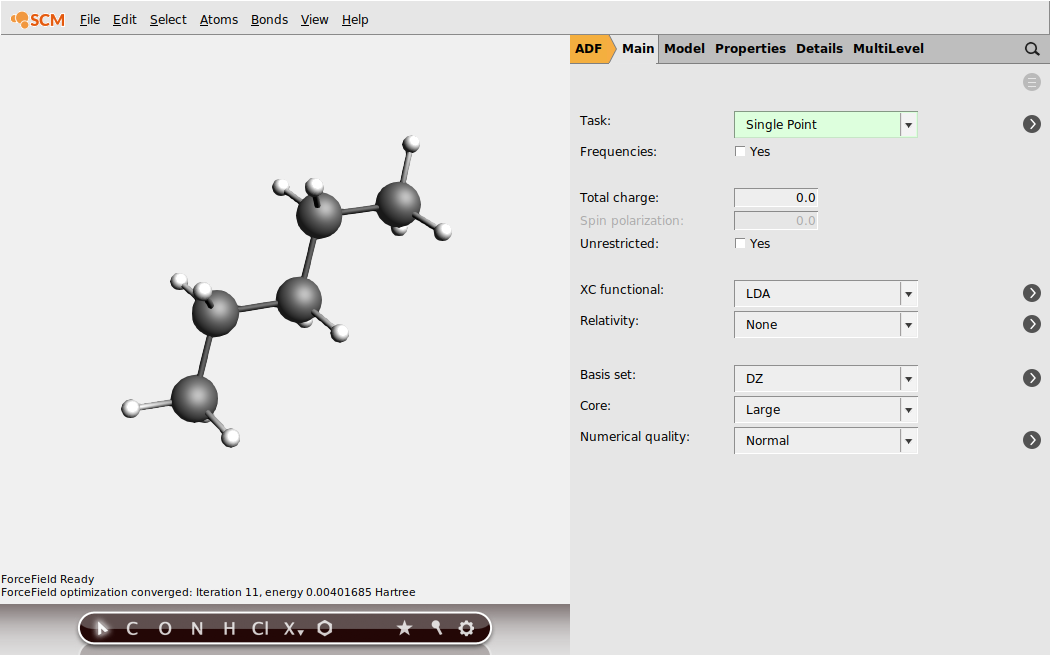This screenshot has width=1050, height=655.
Task: Click the star pre-optimize icon
Action: point(404,628)
